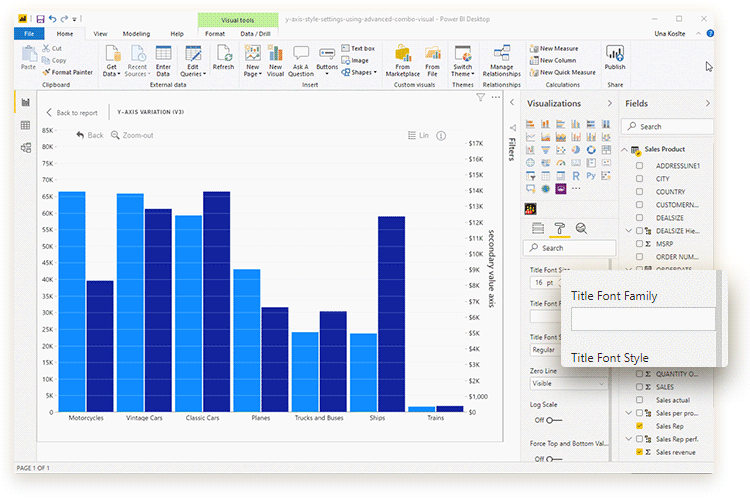The image size is (750, 500).
Task: Switch to the View tab
Action: click(100, 33)
